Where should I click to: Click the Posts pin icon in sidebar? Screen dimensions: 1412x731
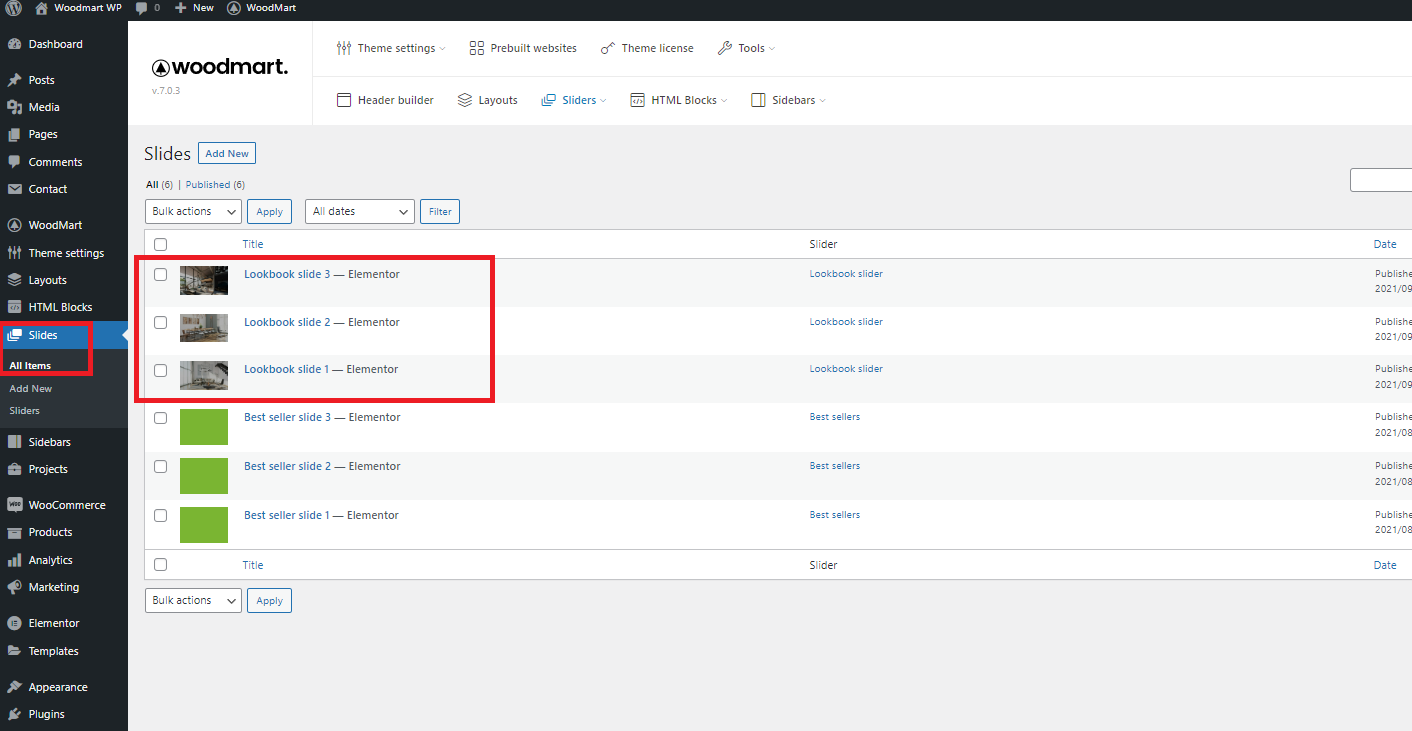click(14, 80)
